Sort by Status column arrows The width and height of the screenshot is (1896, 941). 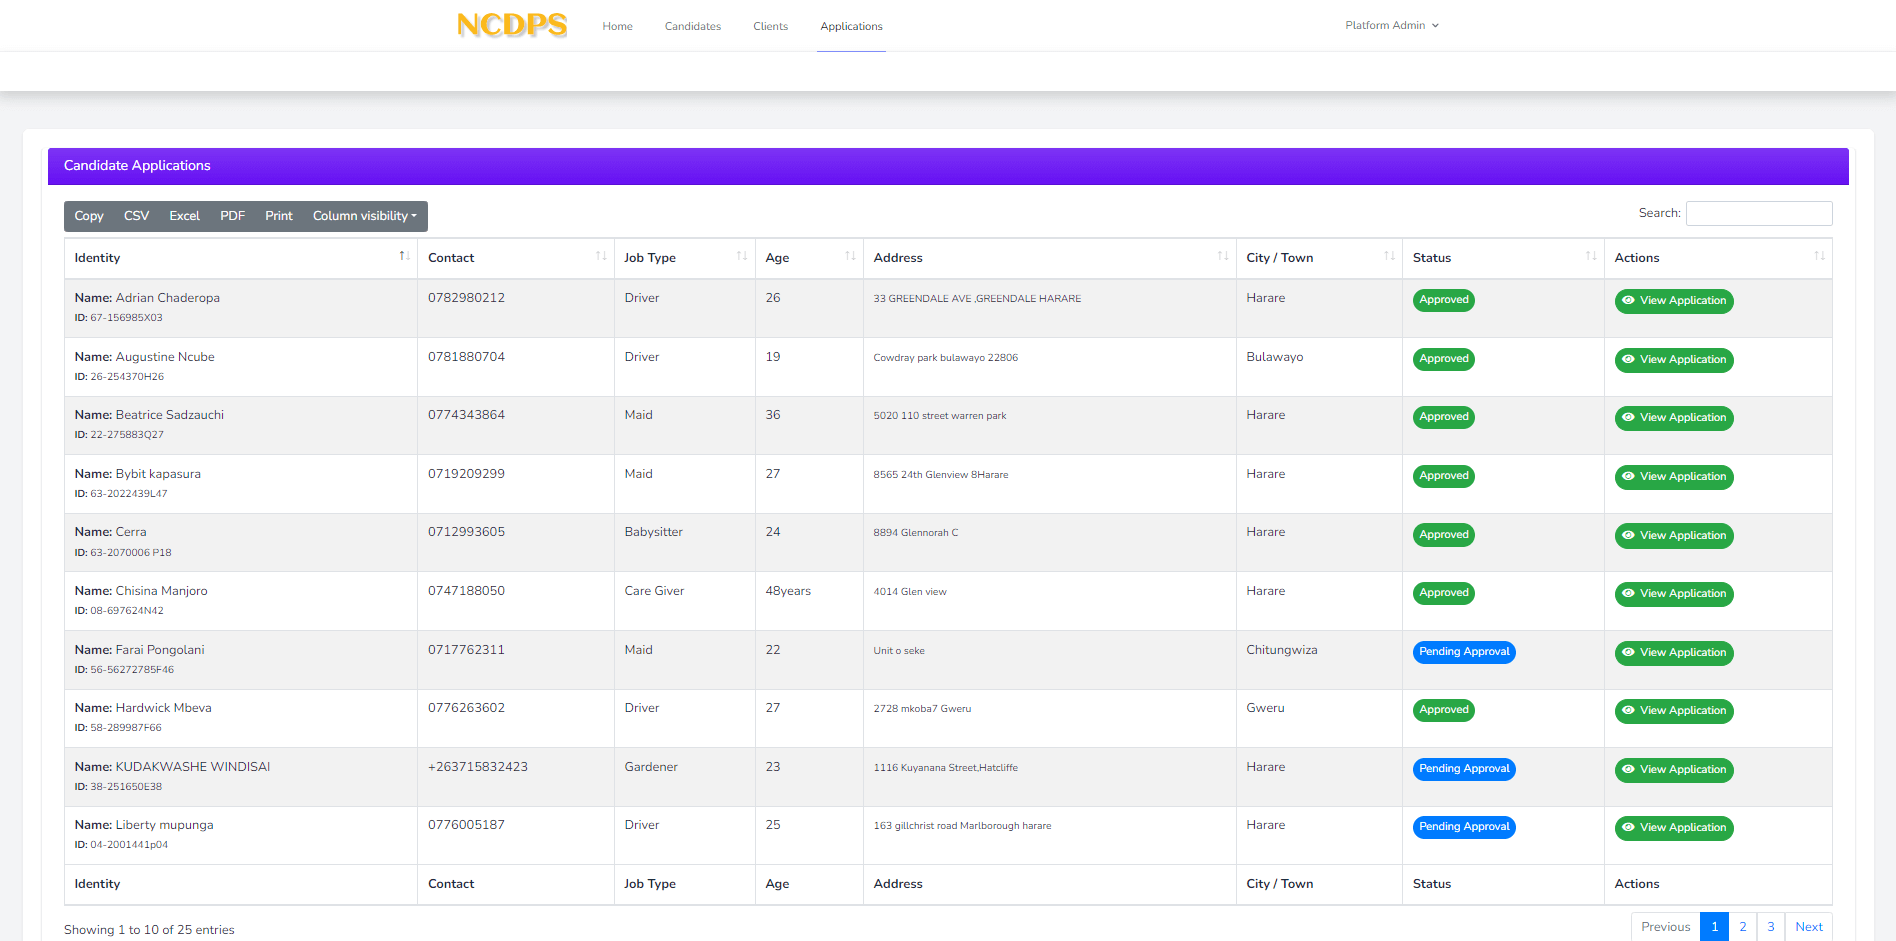(x=1591, y=256)
